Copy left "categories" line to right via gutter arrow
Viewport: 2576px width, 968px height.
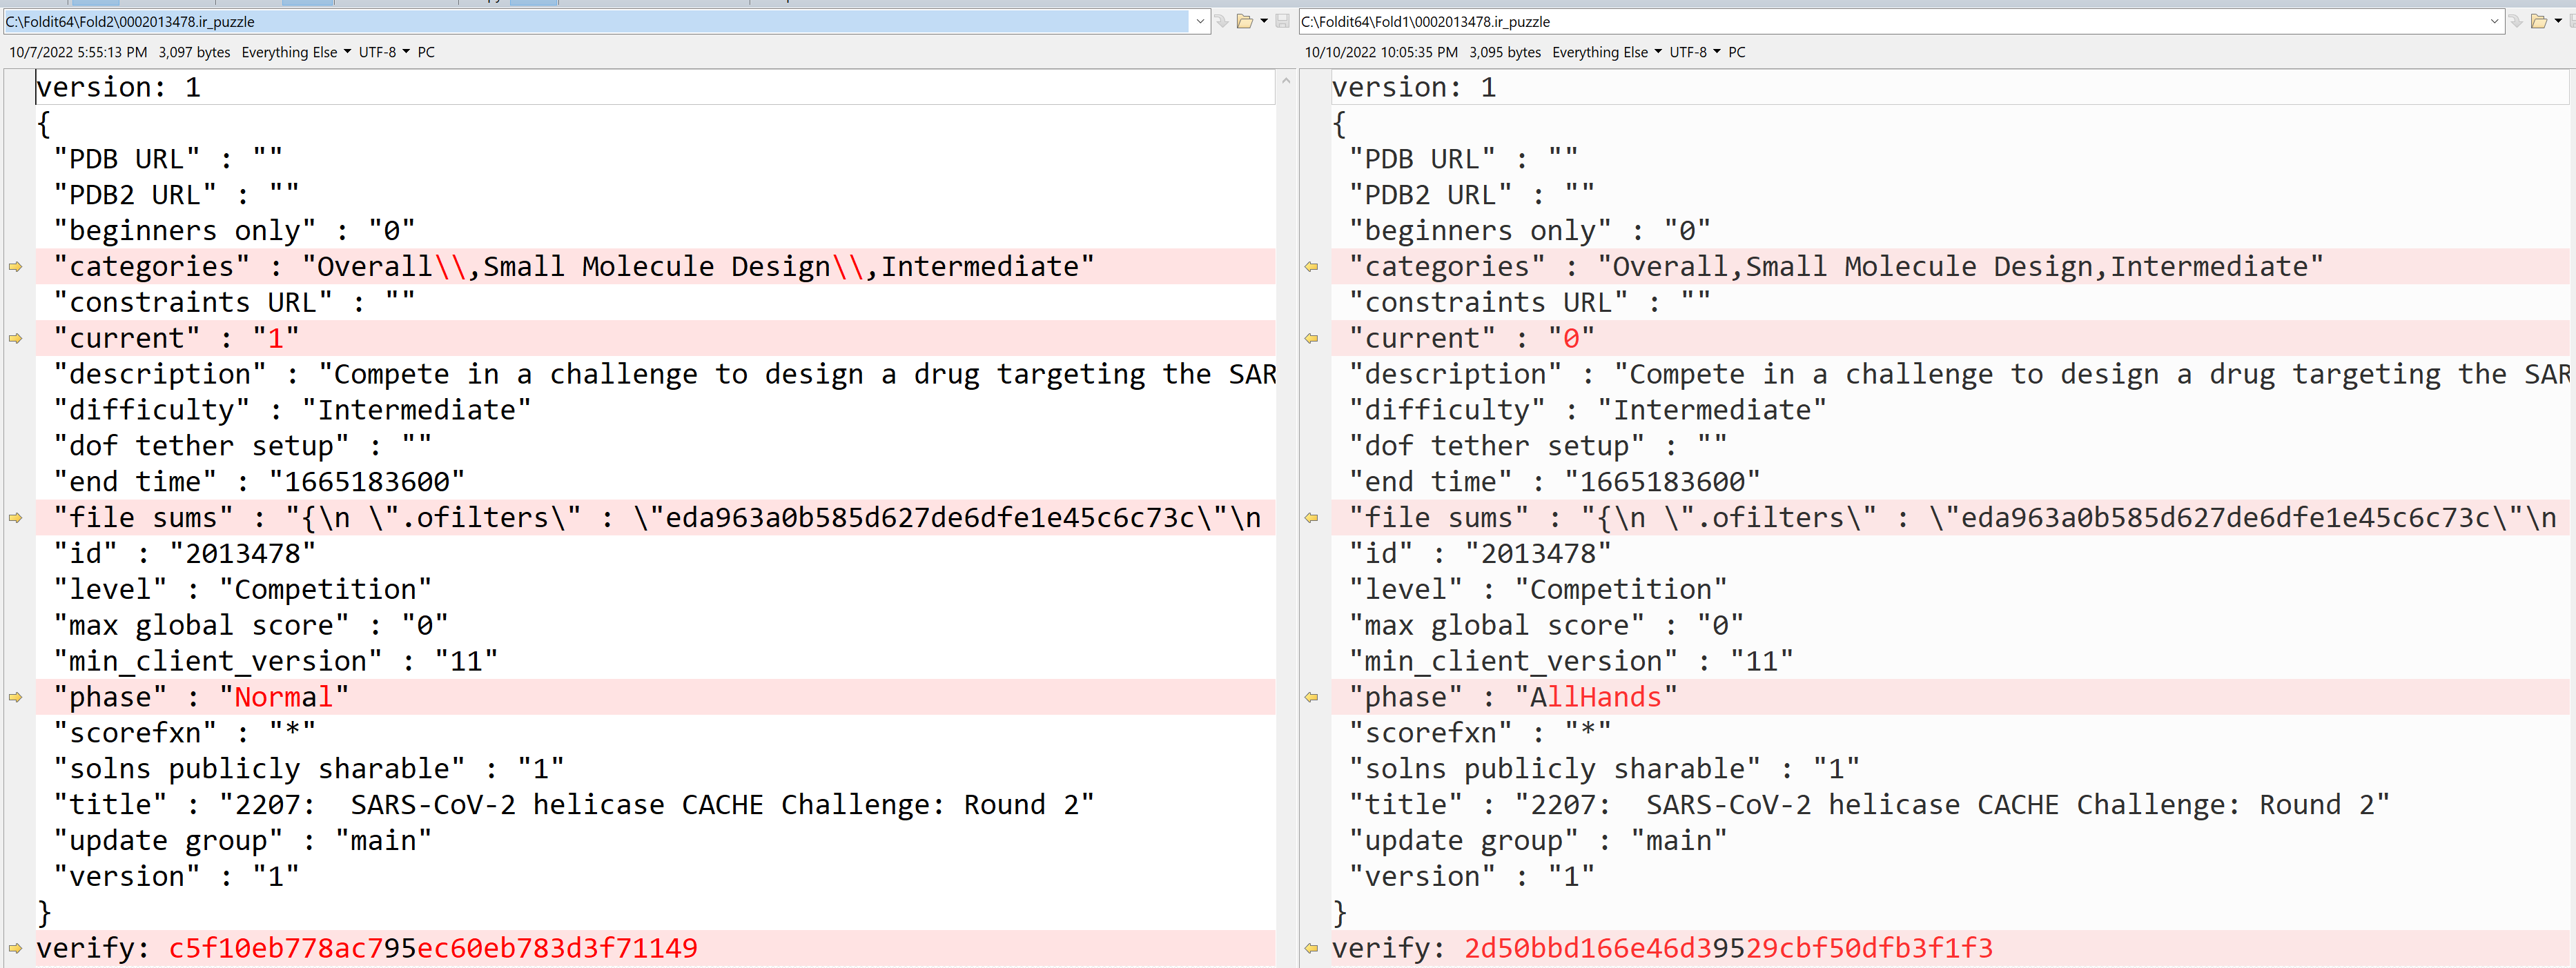[15, 267]
